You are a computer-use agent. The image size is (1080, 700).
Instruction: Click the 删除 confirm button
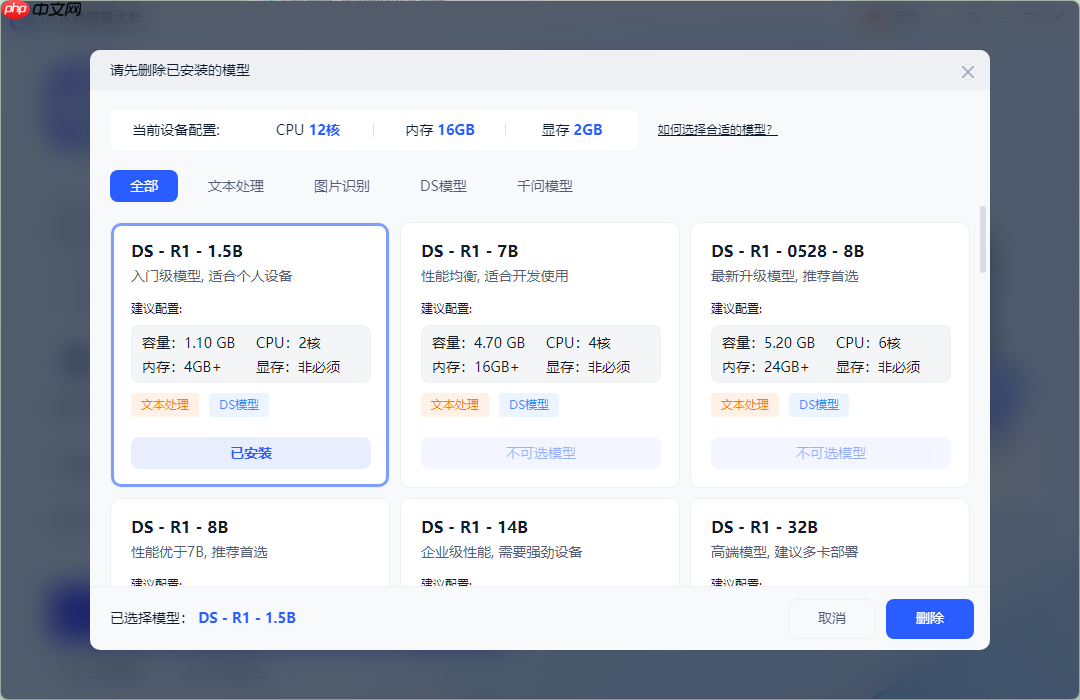(929, 619)
